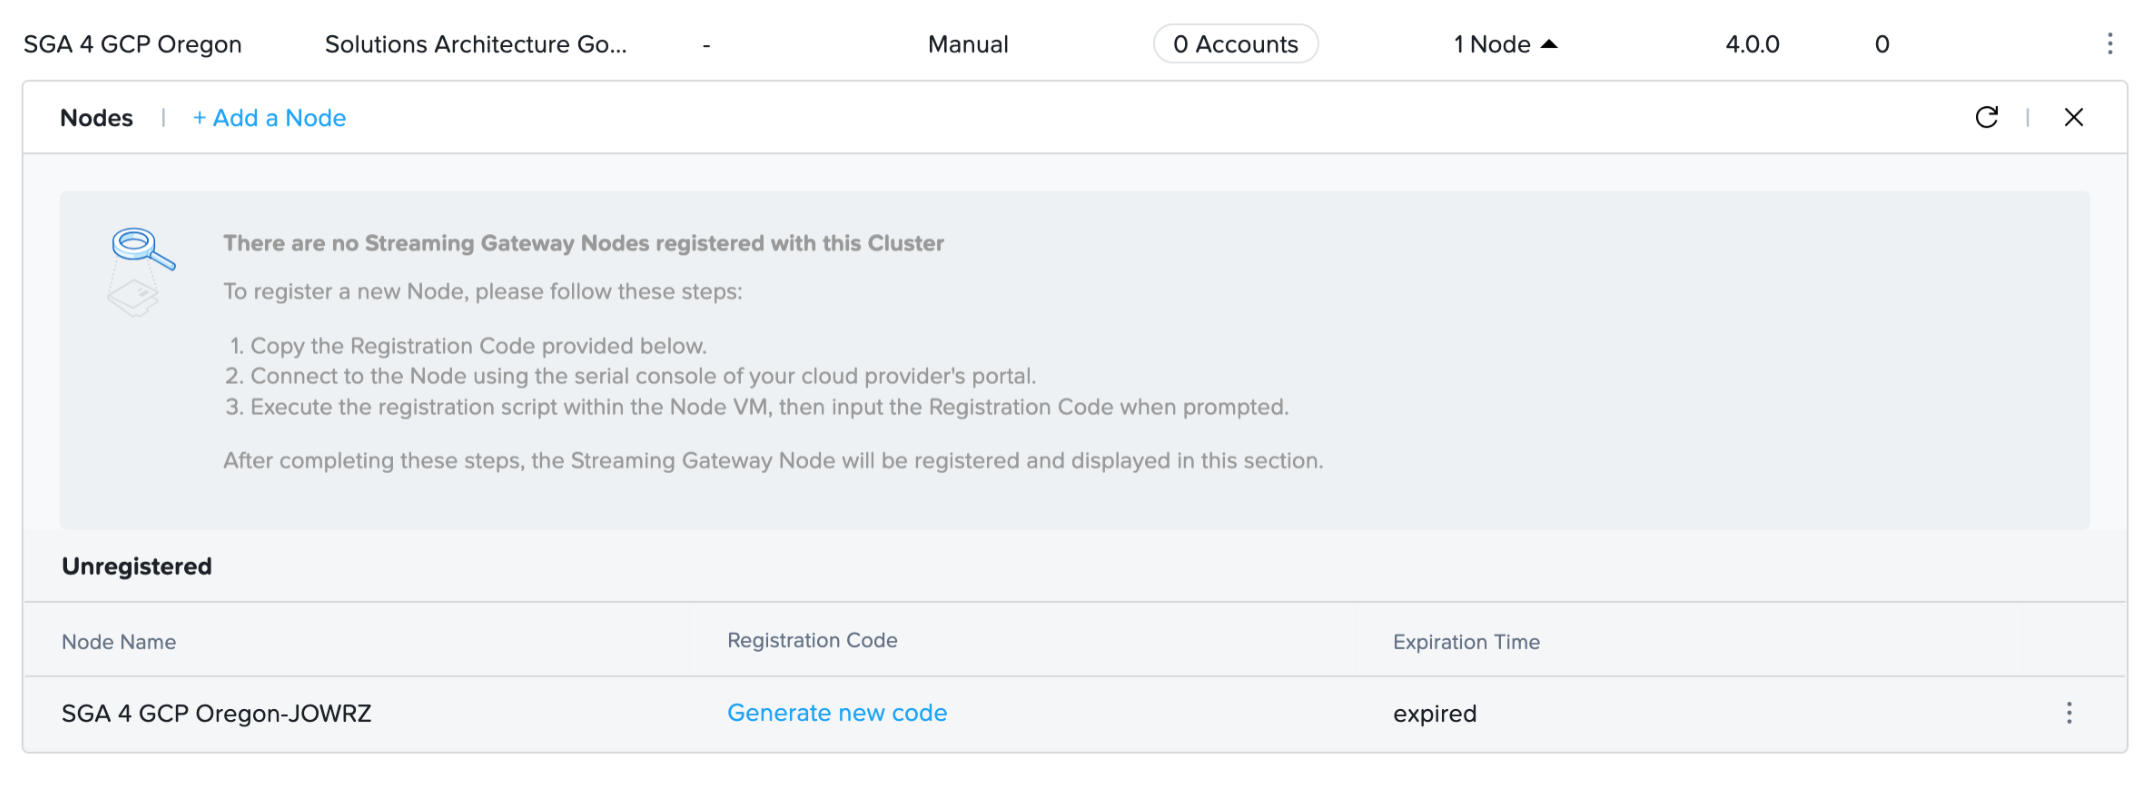Click the Unregistered section heading
The width and height of the screenshot is (2146, 806).
pyautogui.click(x=137, y=566)
